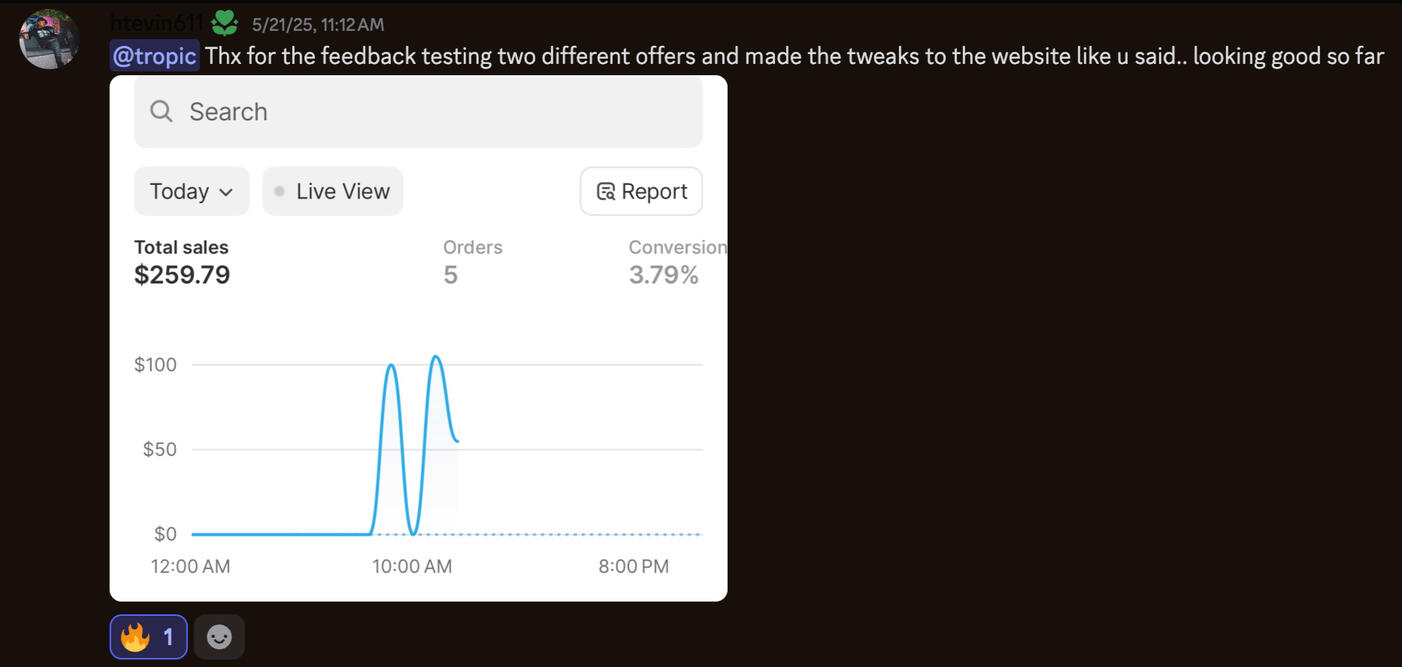The image size is (1402, 667).
Task: Click the add reaction smiley icon
Action: pyautogui.click(x=219, y=637)
